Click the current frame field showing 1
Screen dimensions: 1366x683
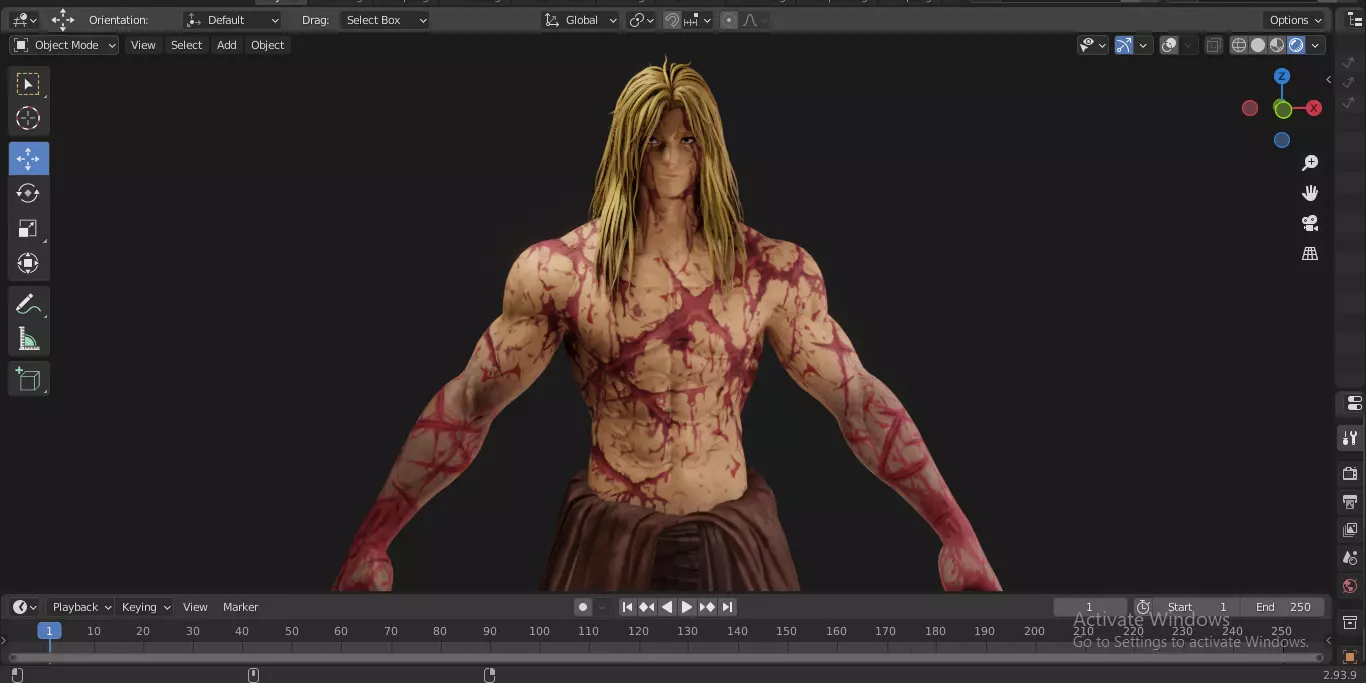click(x=1090, y=607)
